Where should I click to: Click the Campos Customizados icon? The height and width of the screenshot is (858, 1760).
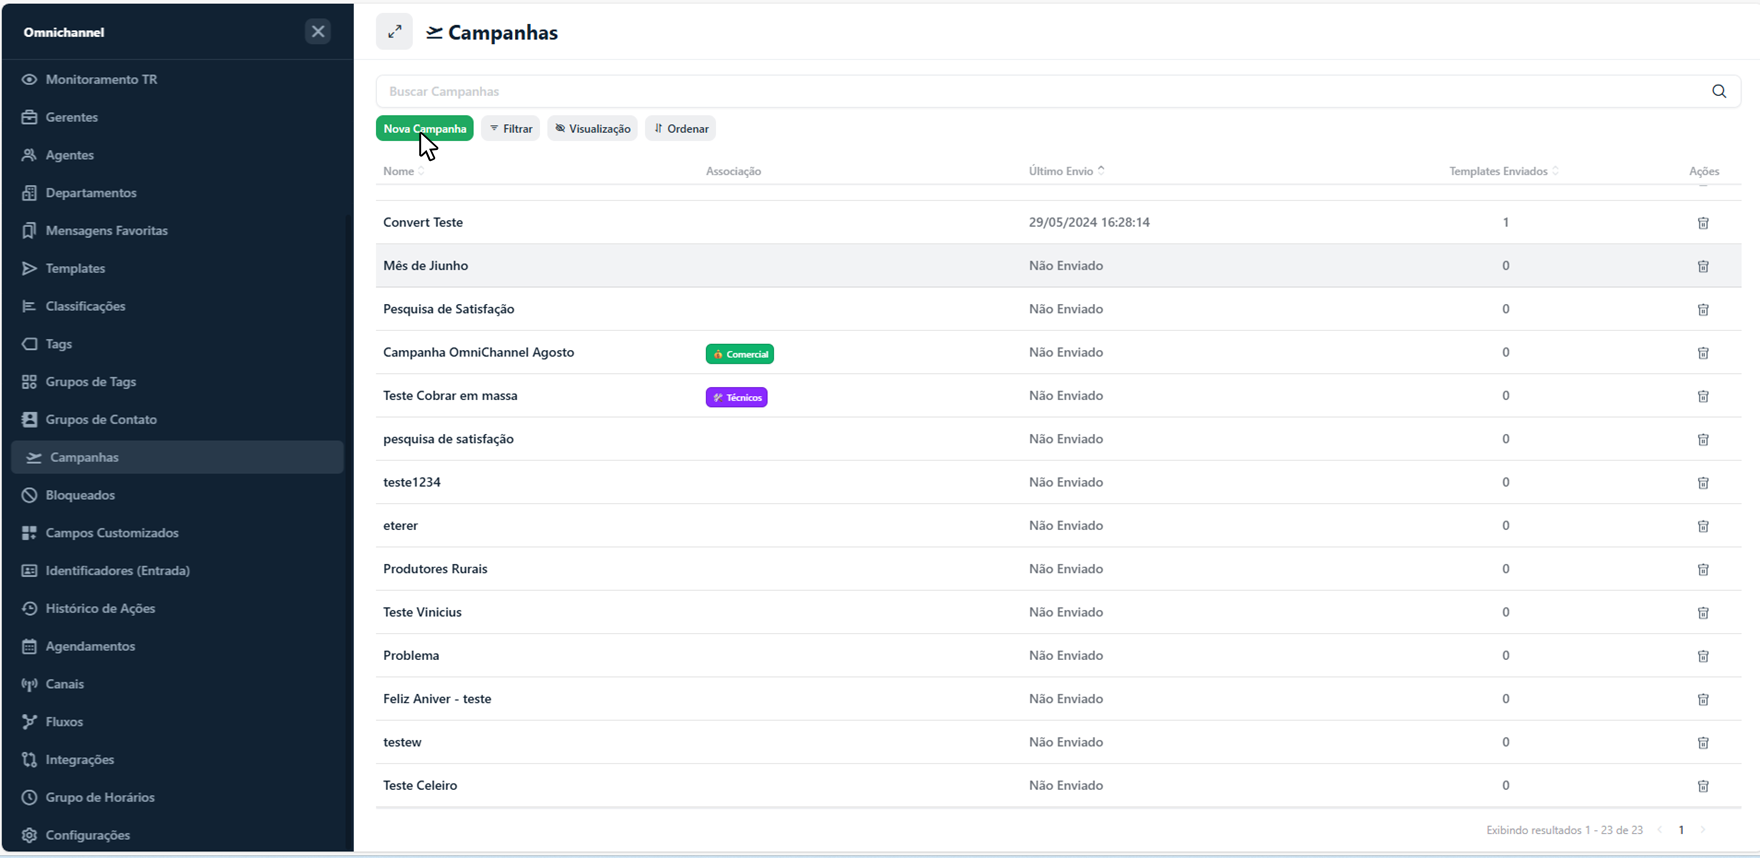(x=29, y=533)
